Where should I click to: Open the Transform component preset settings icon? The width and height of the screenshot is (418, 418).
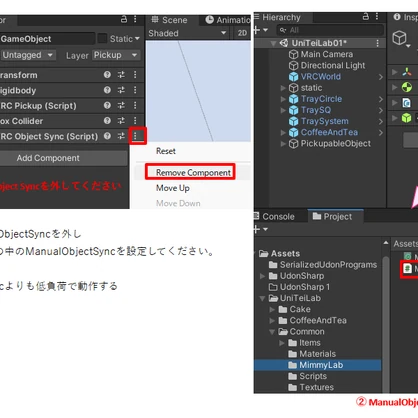click(121, 75)
